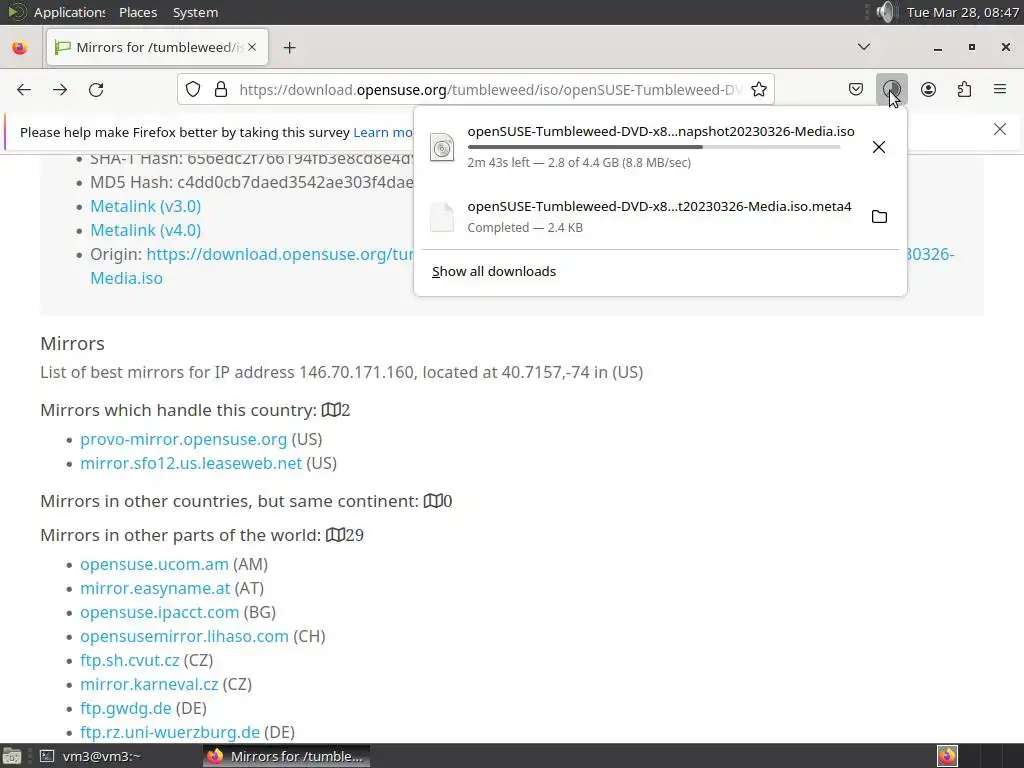Expand the list all tabs chevron
The image size is (1024, 768).
[863, 47]
